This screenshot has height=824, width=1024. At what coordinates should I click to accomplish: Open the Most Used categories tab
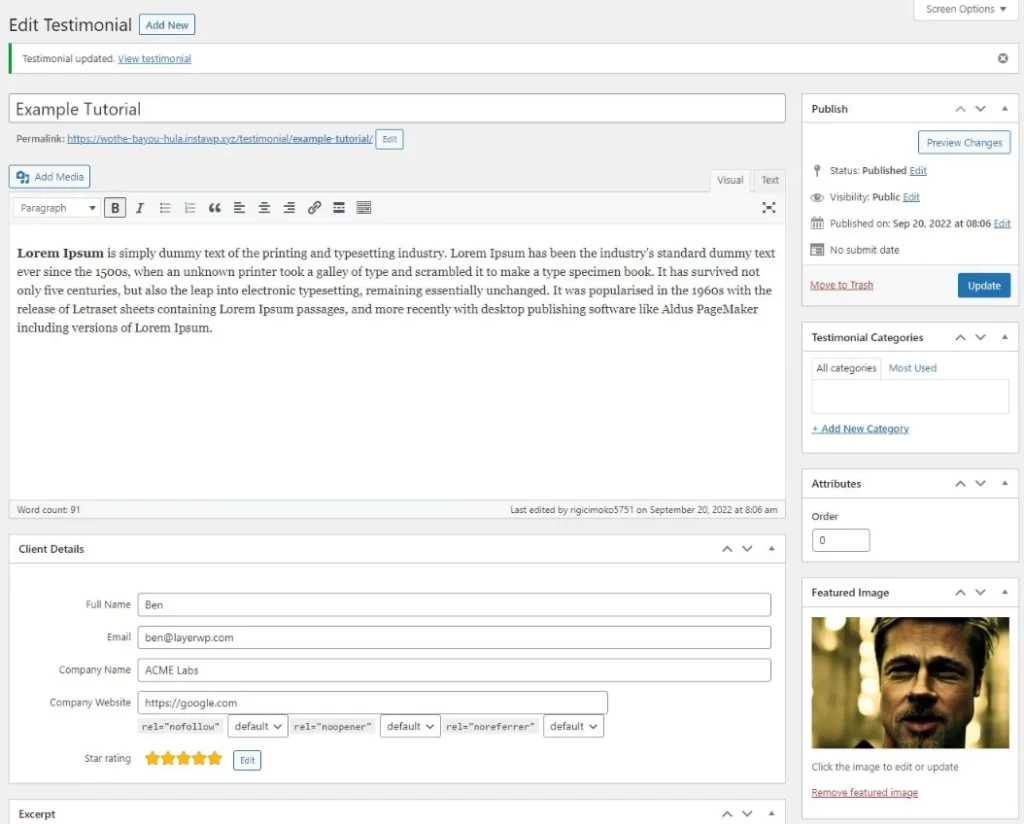point(912,367)
